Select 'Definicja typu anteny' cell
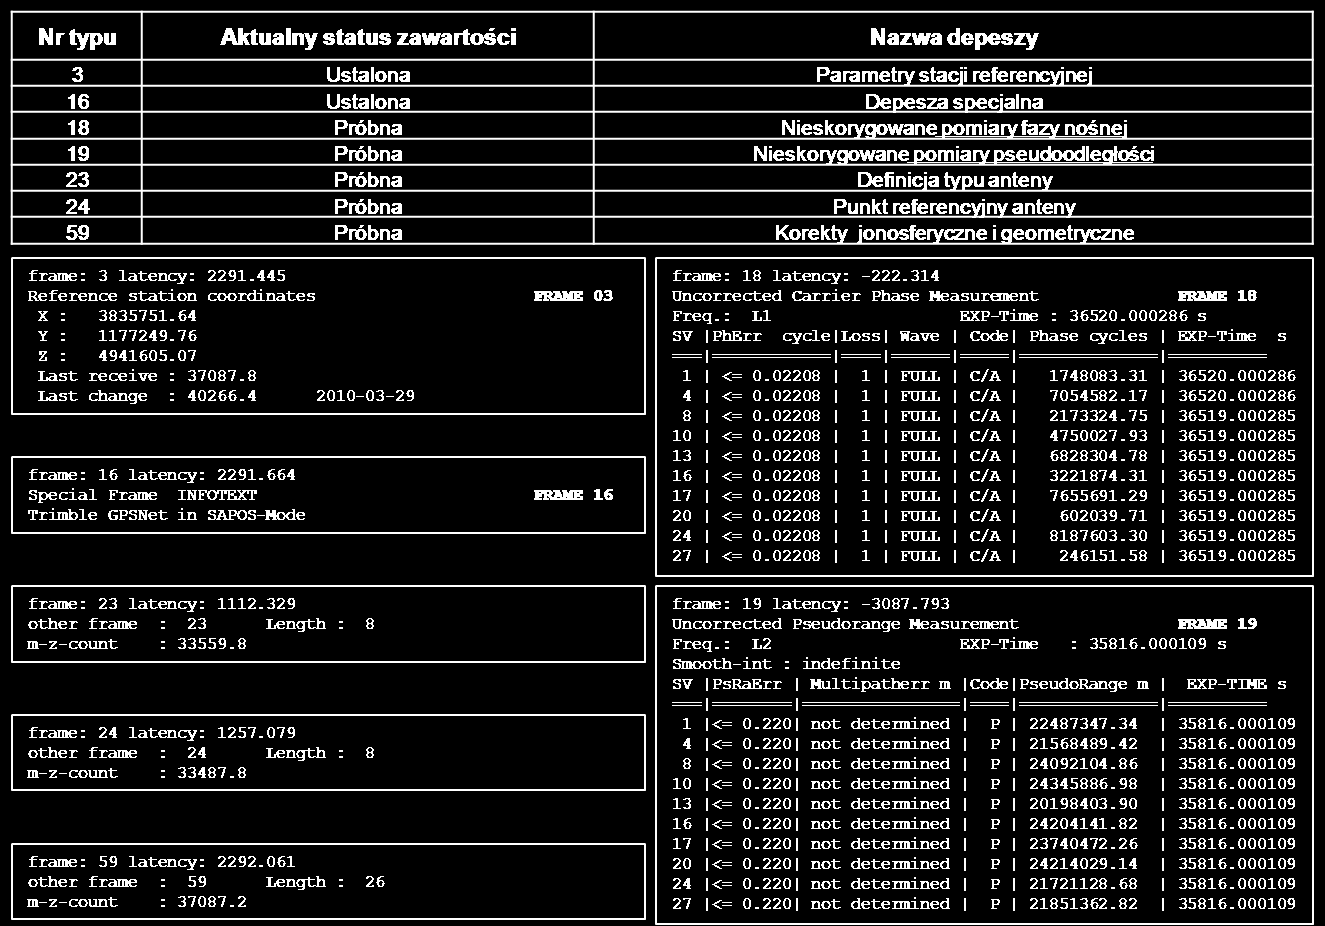This screenshot has width=1325, height=926. coord(954,180)
